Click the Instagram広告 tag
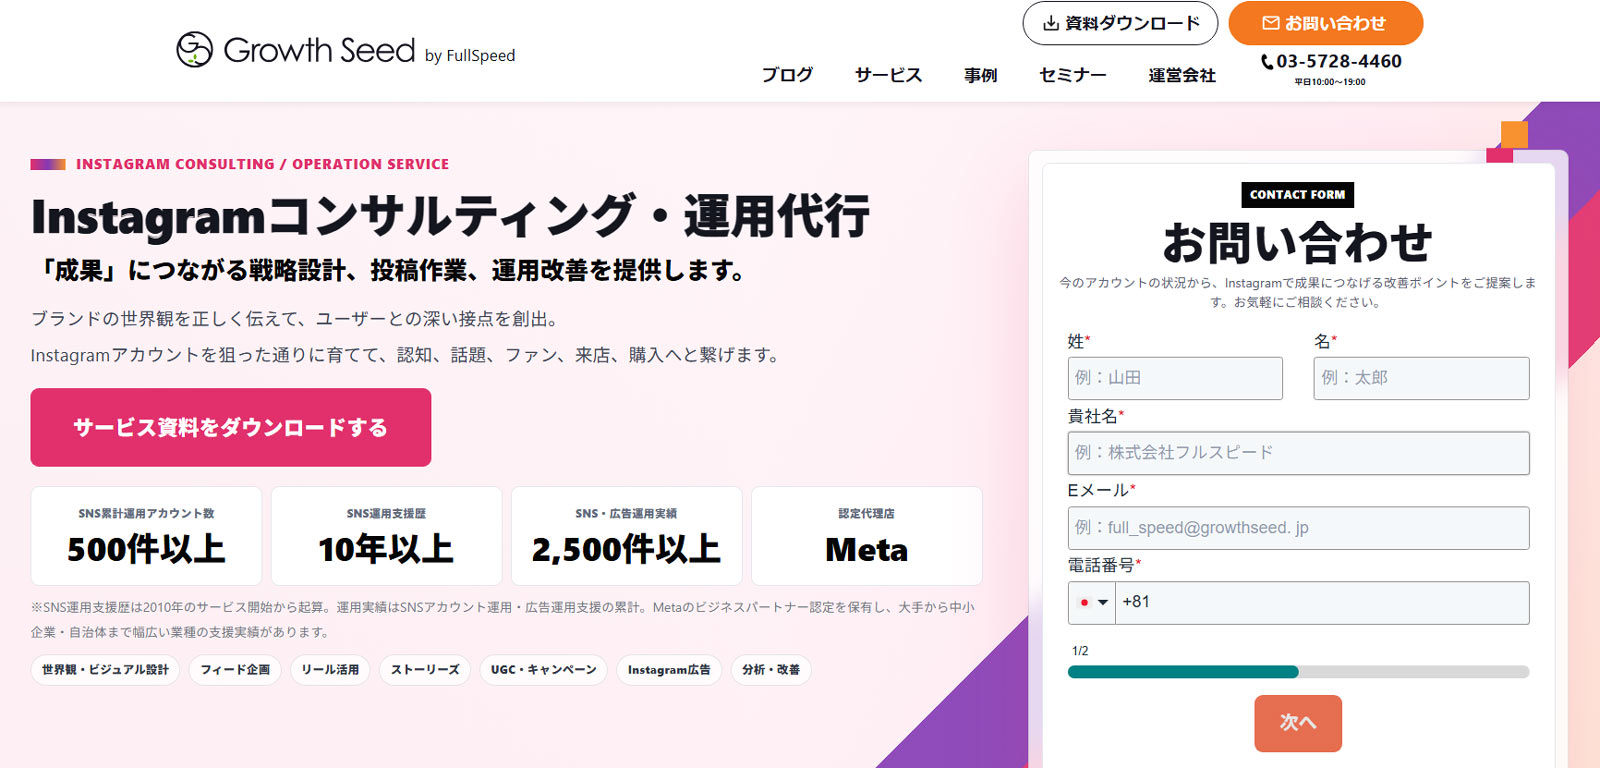The height and width of the screenshot is (768, 1600). point(669,670)
